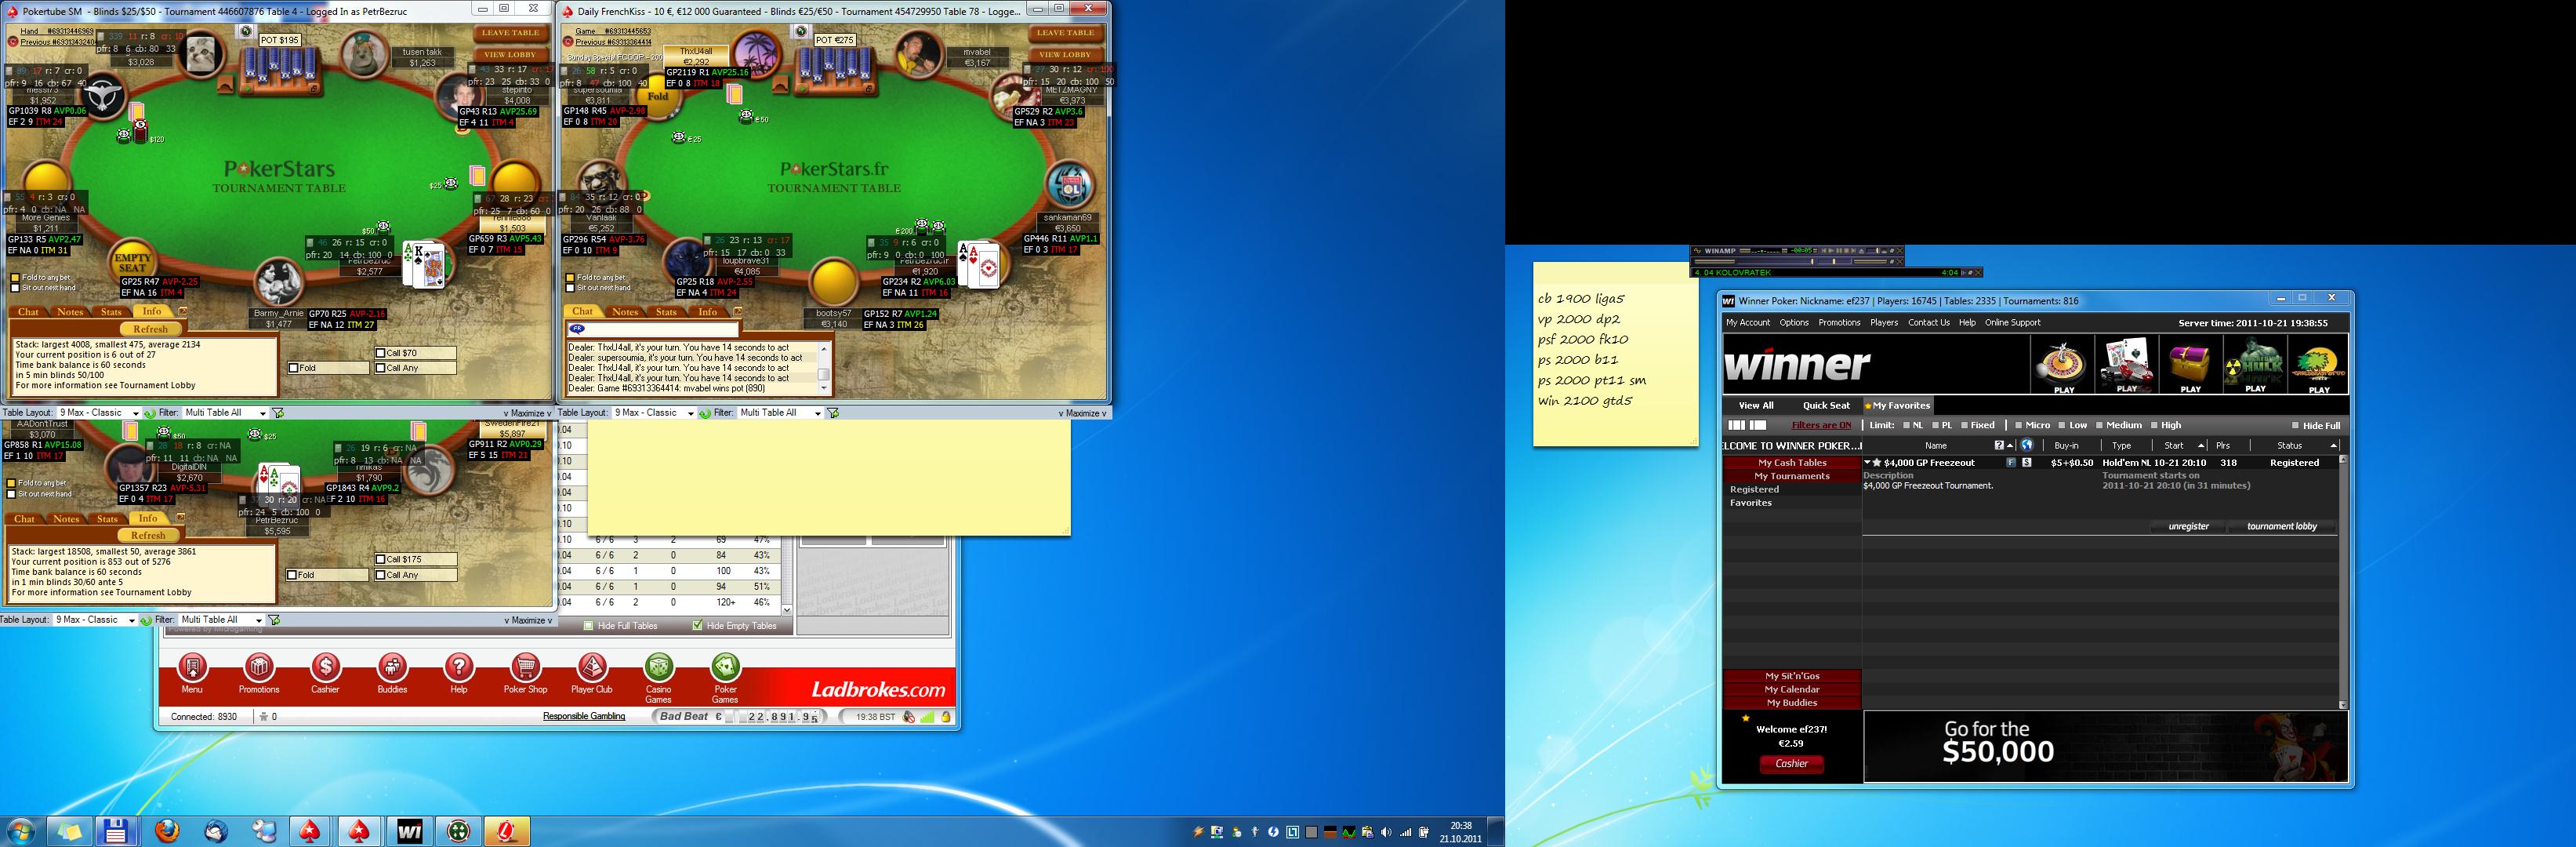The width and height of the screenshot is (2576, 847).
Task: Click the question mark icon beside Name header
Action: tap(1999, 445)
